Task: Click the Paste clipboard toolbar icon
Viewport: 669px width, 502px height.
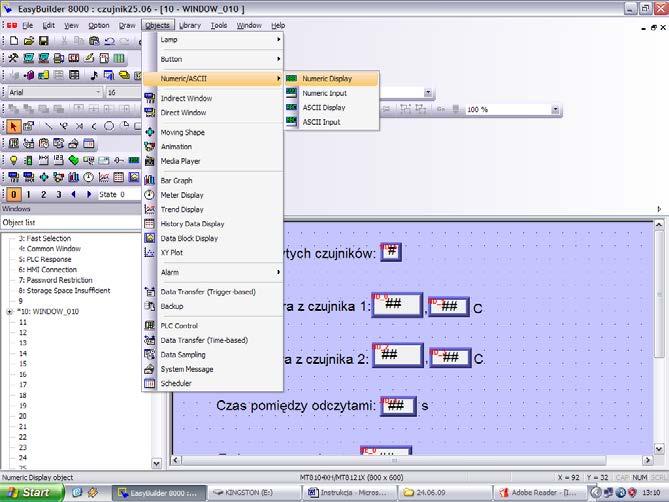Action: tap(94, 41)
